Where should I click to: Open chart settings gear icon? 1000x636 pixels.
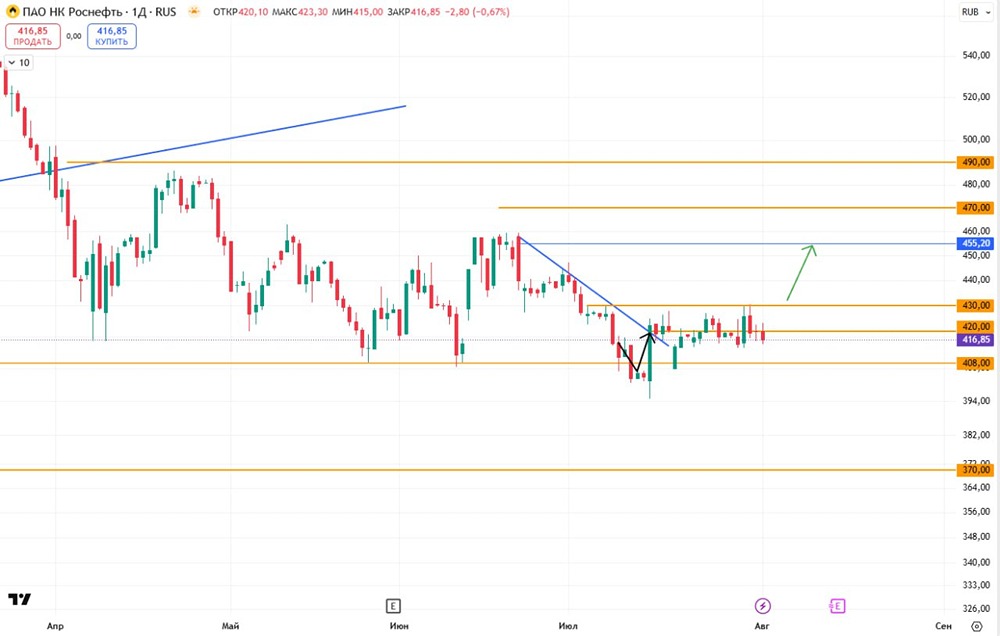pyautogui.click(x=976, y=626)
